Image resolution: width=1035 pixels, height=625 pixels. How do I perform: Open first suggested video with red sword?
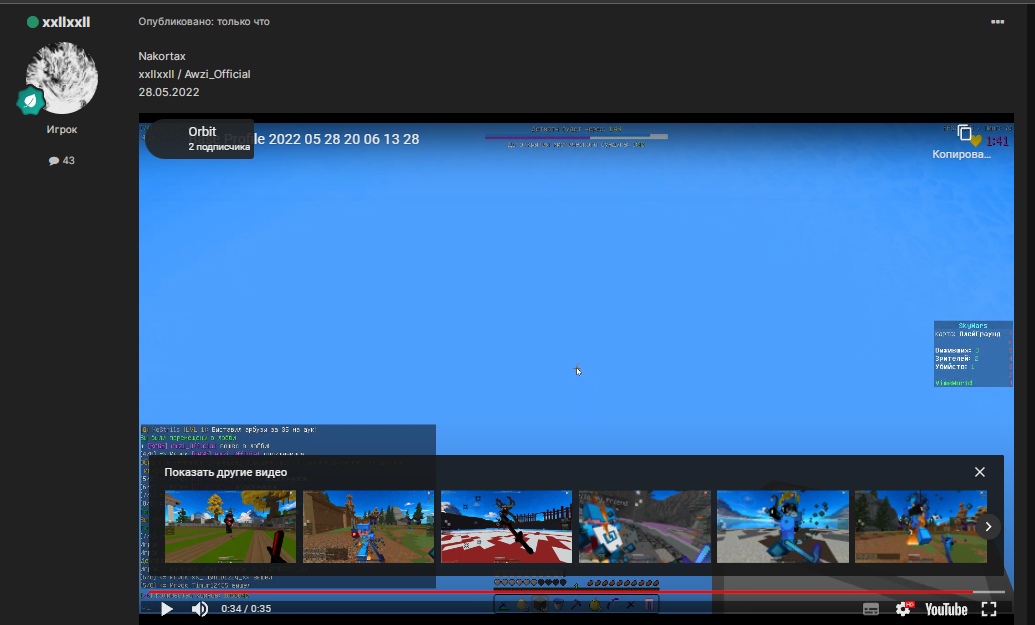(230, 526)
